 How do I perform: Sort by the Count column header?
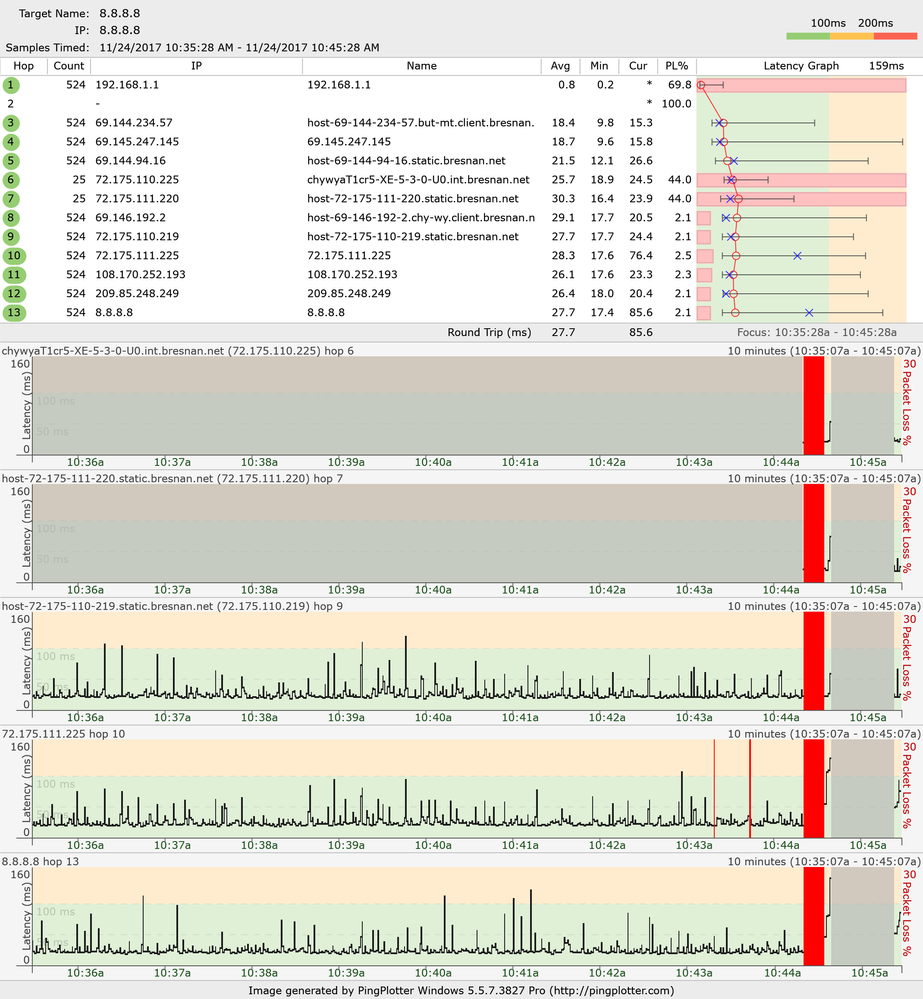click(69, 66)
